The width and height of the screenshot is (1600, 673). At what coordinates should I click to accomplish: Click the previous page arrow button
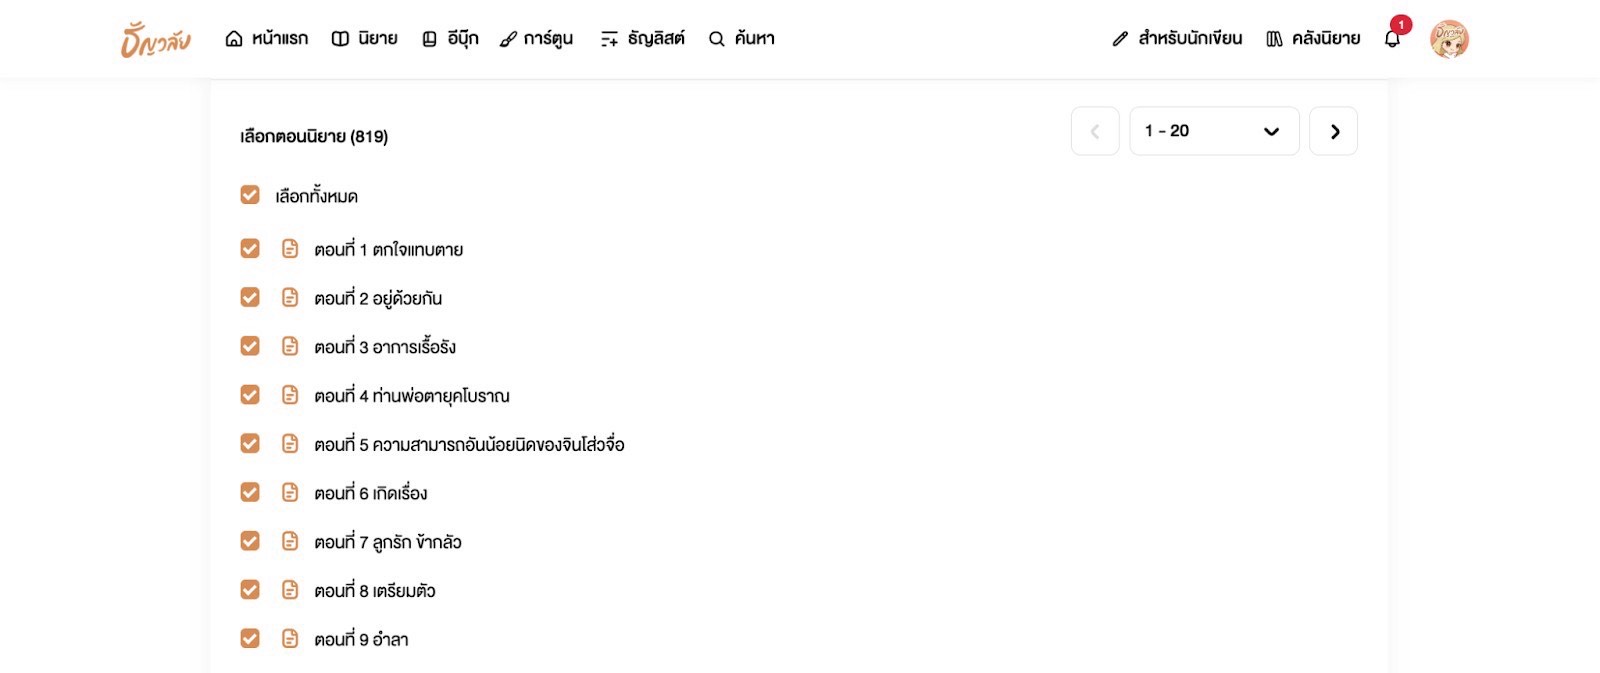click(1095, 131)
